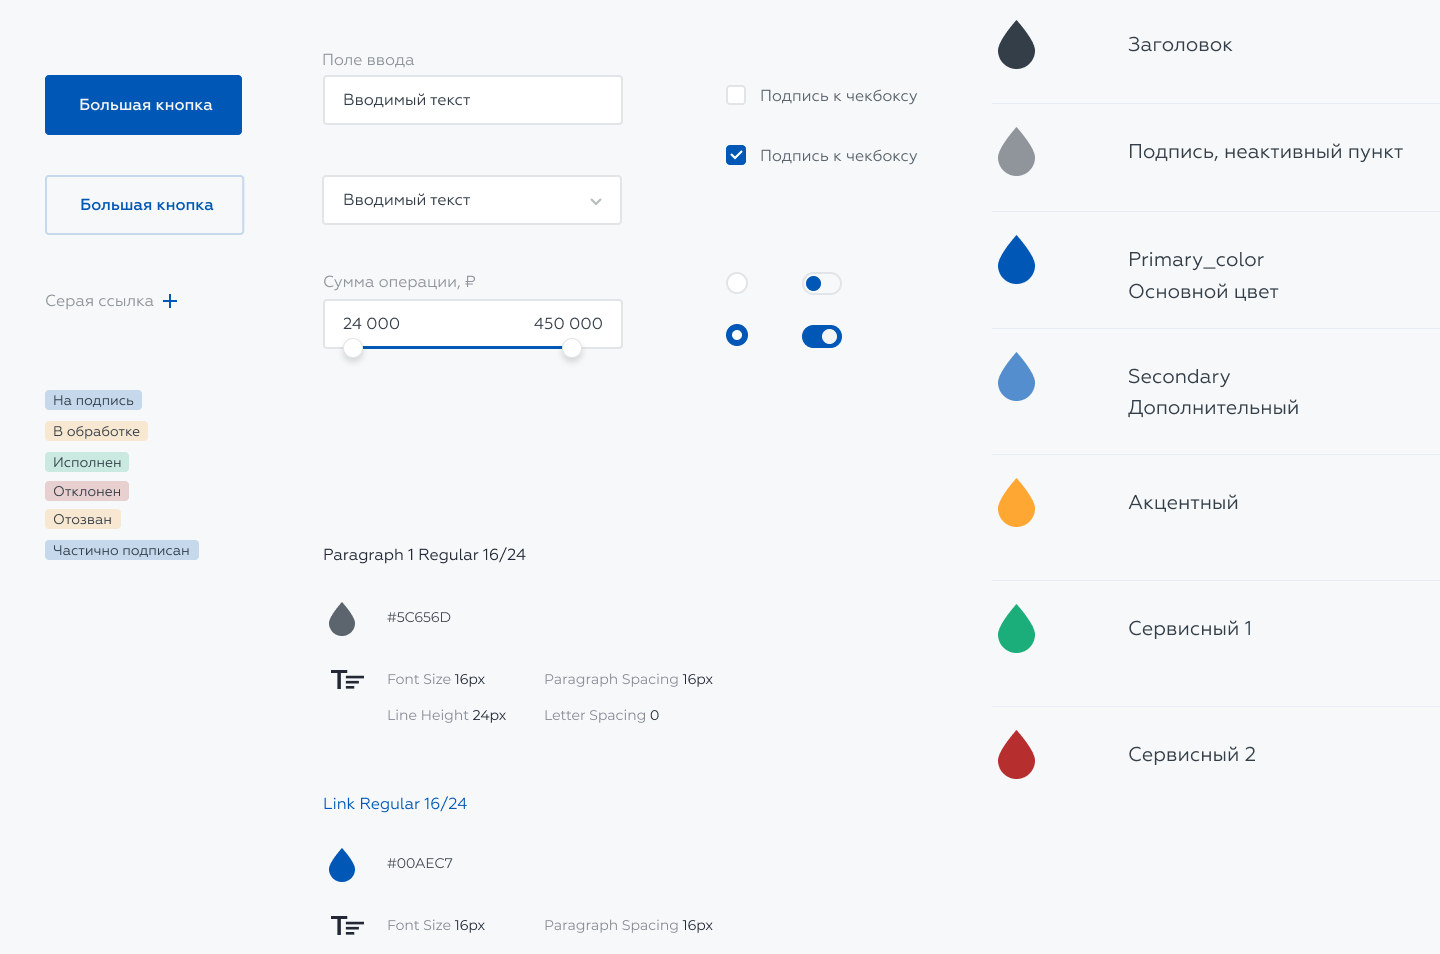Screen dimensions: 1440x954
Task: Click the plus icon next to Серая ссылка
Action: (170, 301)
